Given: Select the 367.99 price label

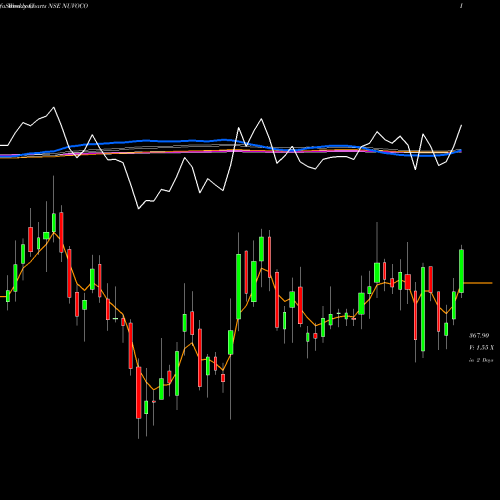Looking at the screenshot, I should click(479, 335).
